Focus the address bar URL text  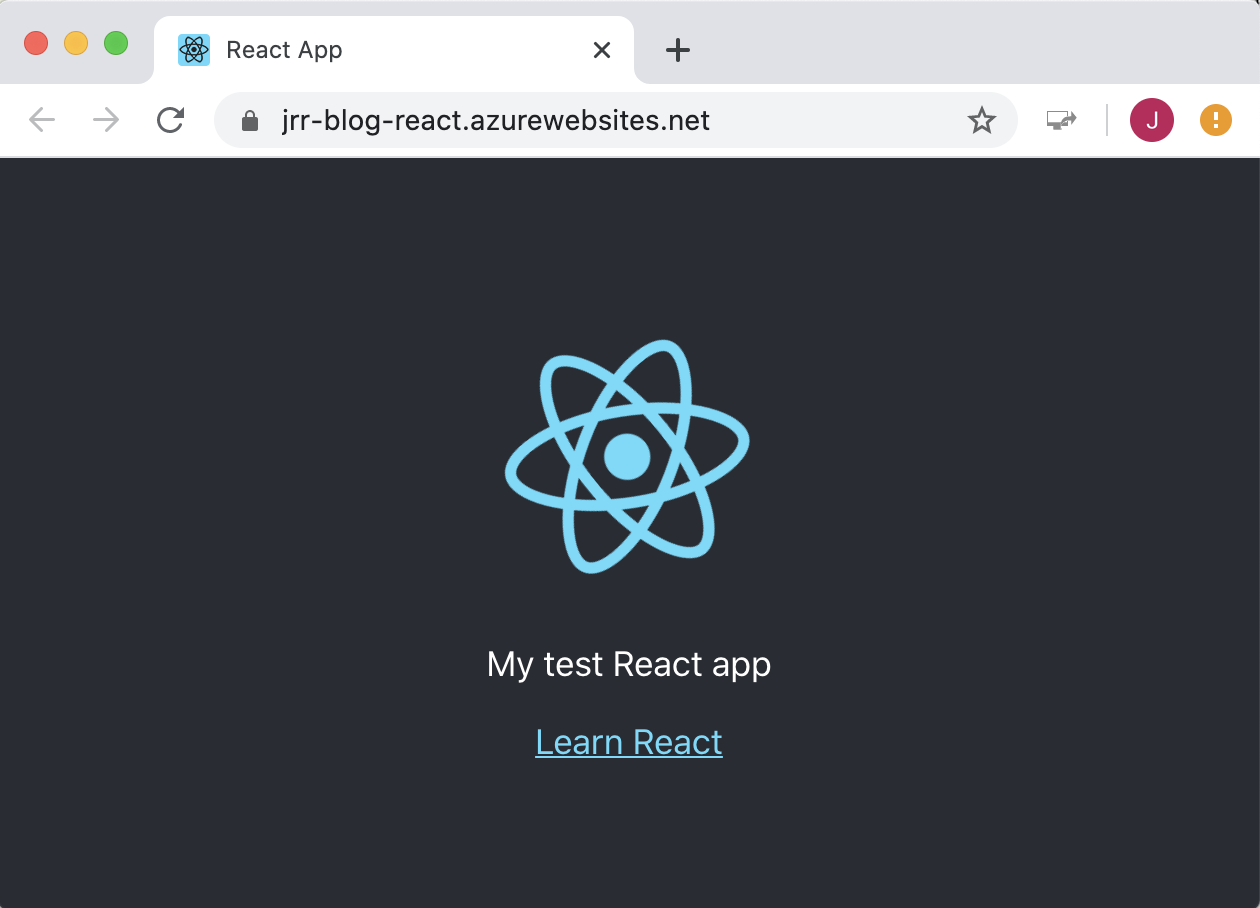pos(496,121)
